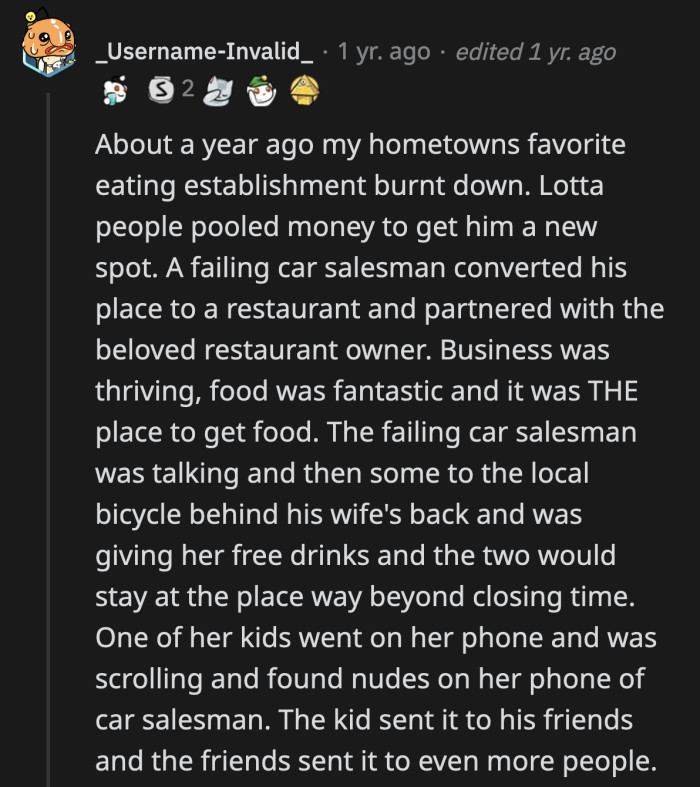Click the line ending 'even more people.'
This screenshot has width=700, height=787.
376,760
